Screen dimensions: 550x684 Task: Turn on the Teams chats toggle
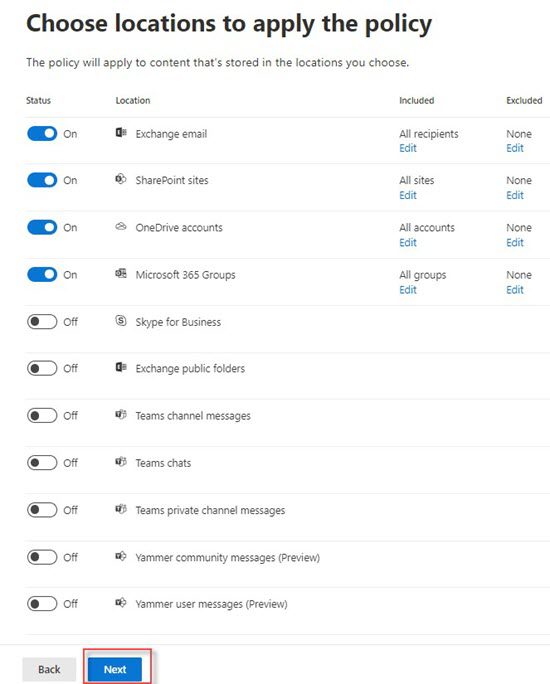click(x=42, y=462)
